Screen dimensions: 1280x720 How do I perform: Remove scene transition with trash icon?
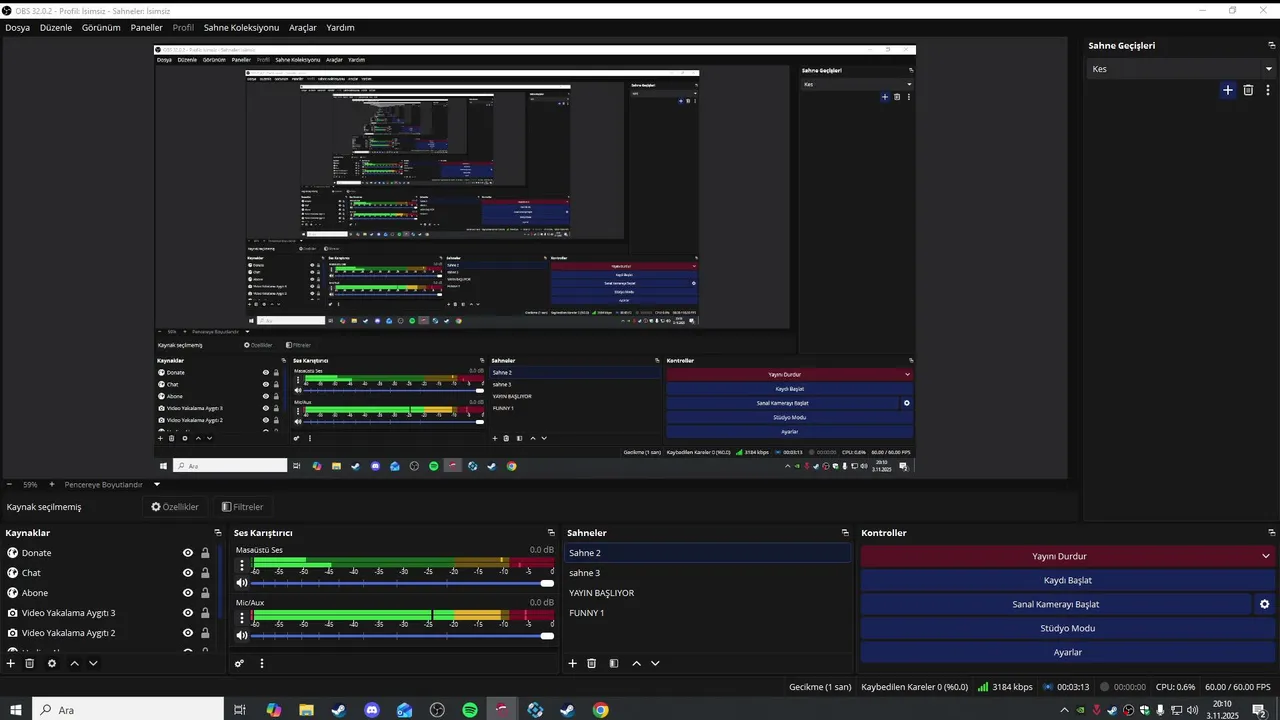point(1248,90)
